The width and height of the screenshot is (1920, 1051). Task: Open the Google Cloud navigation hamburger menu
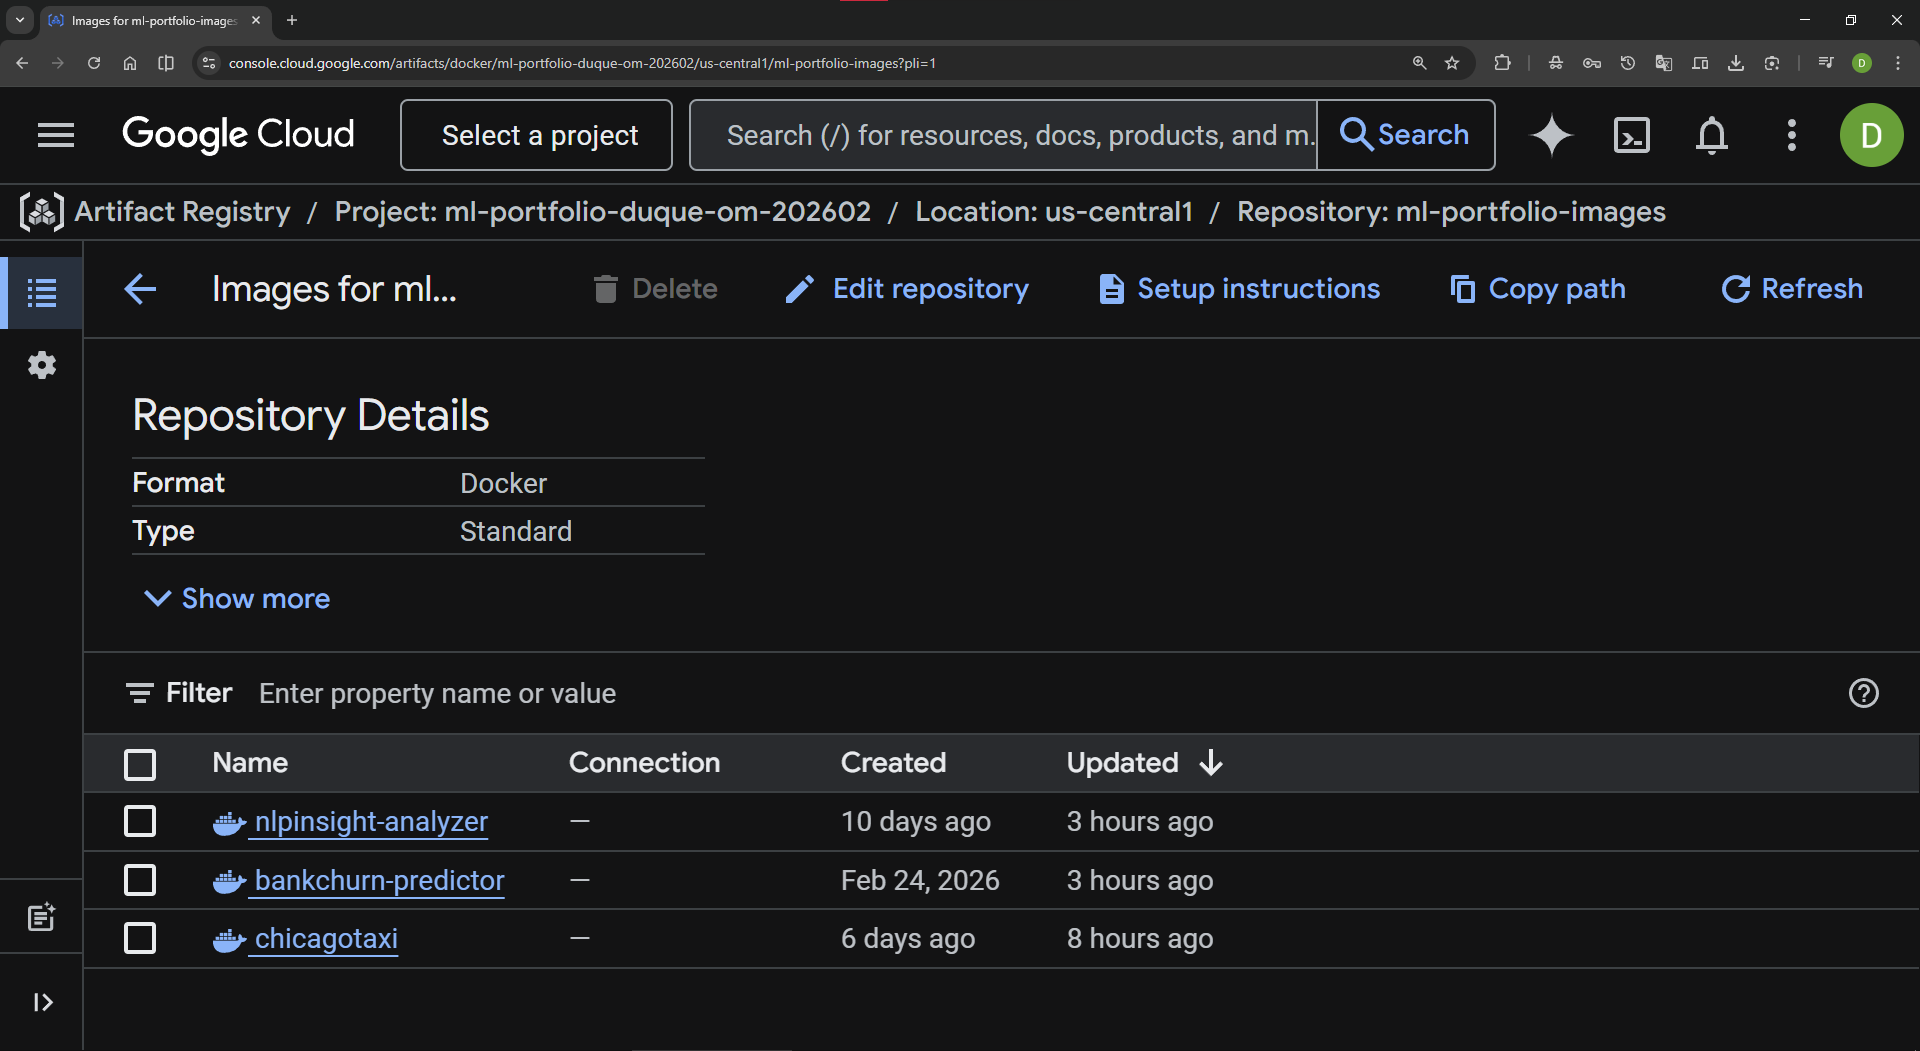tap(56, 135)
